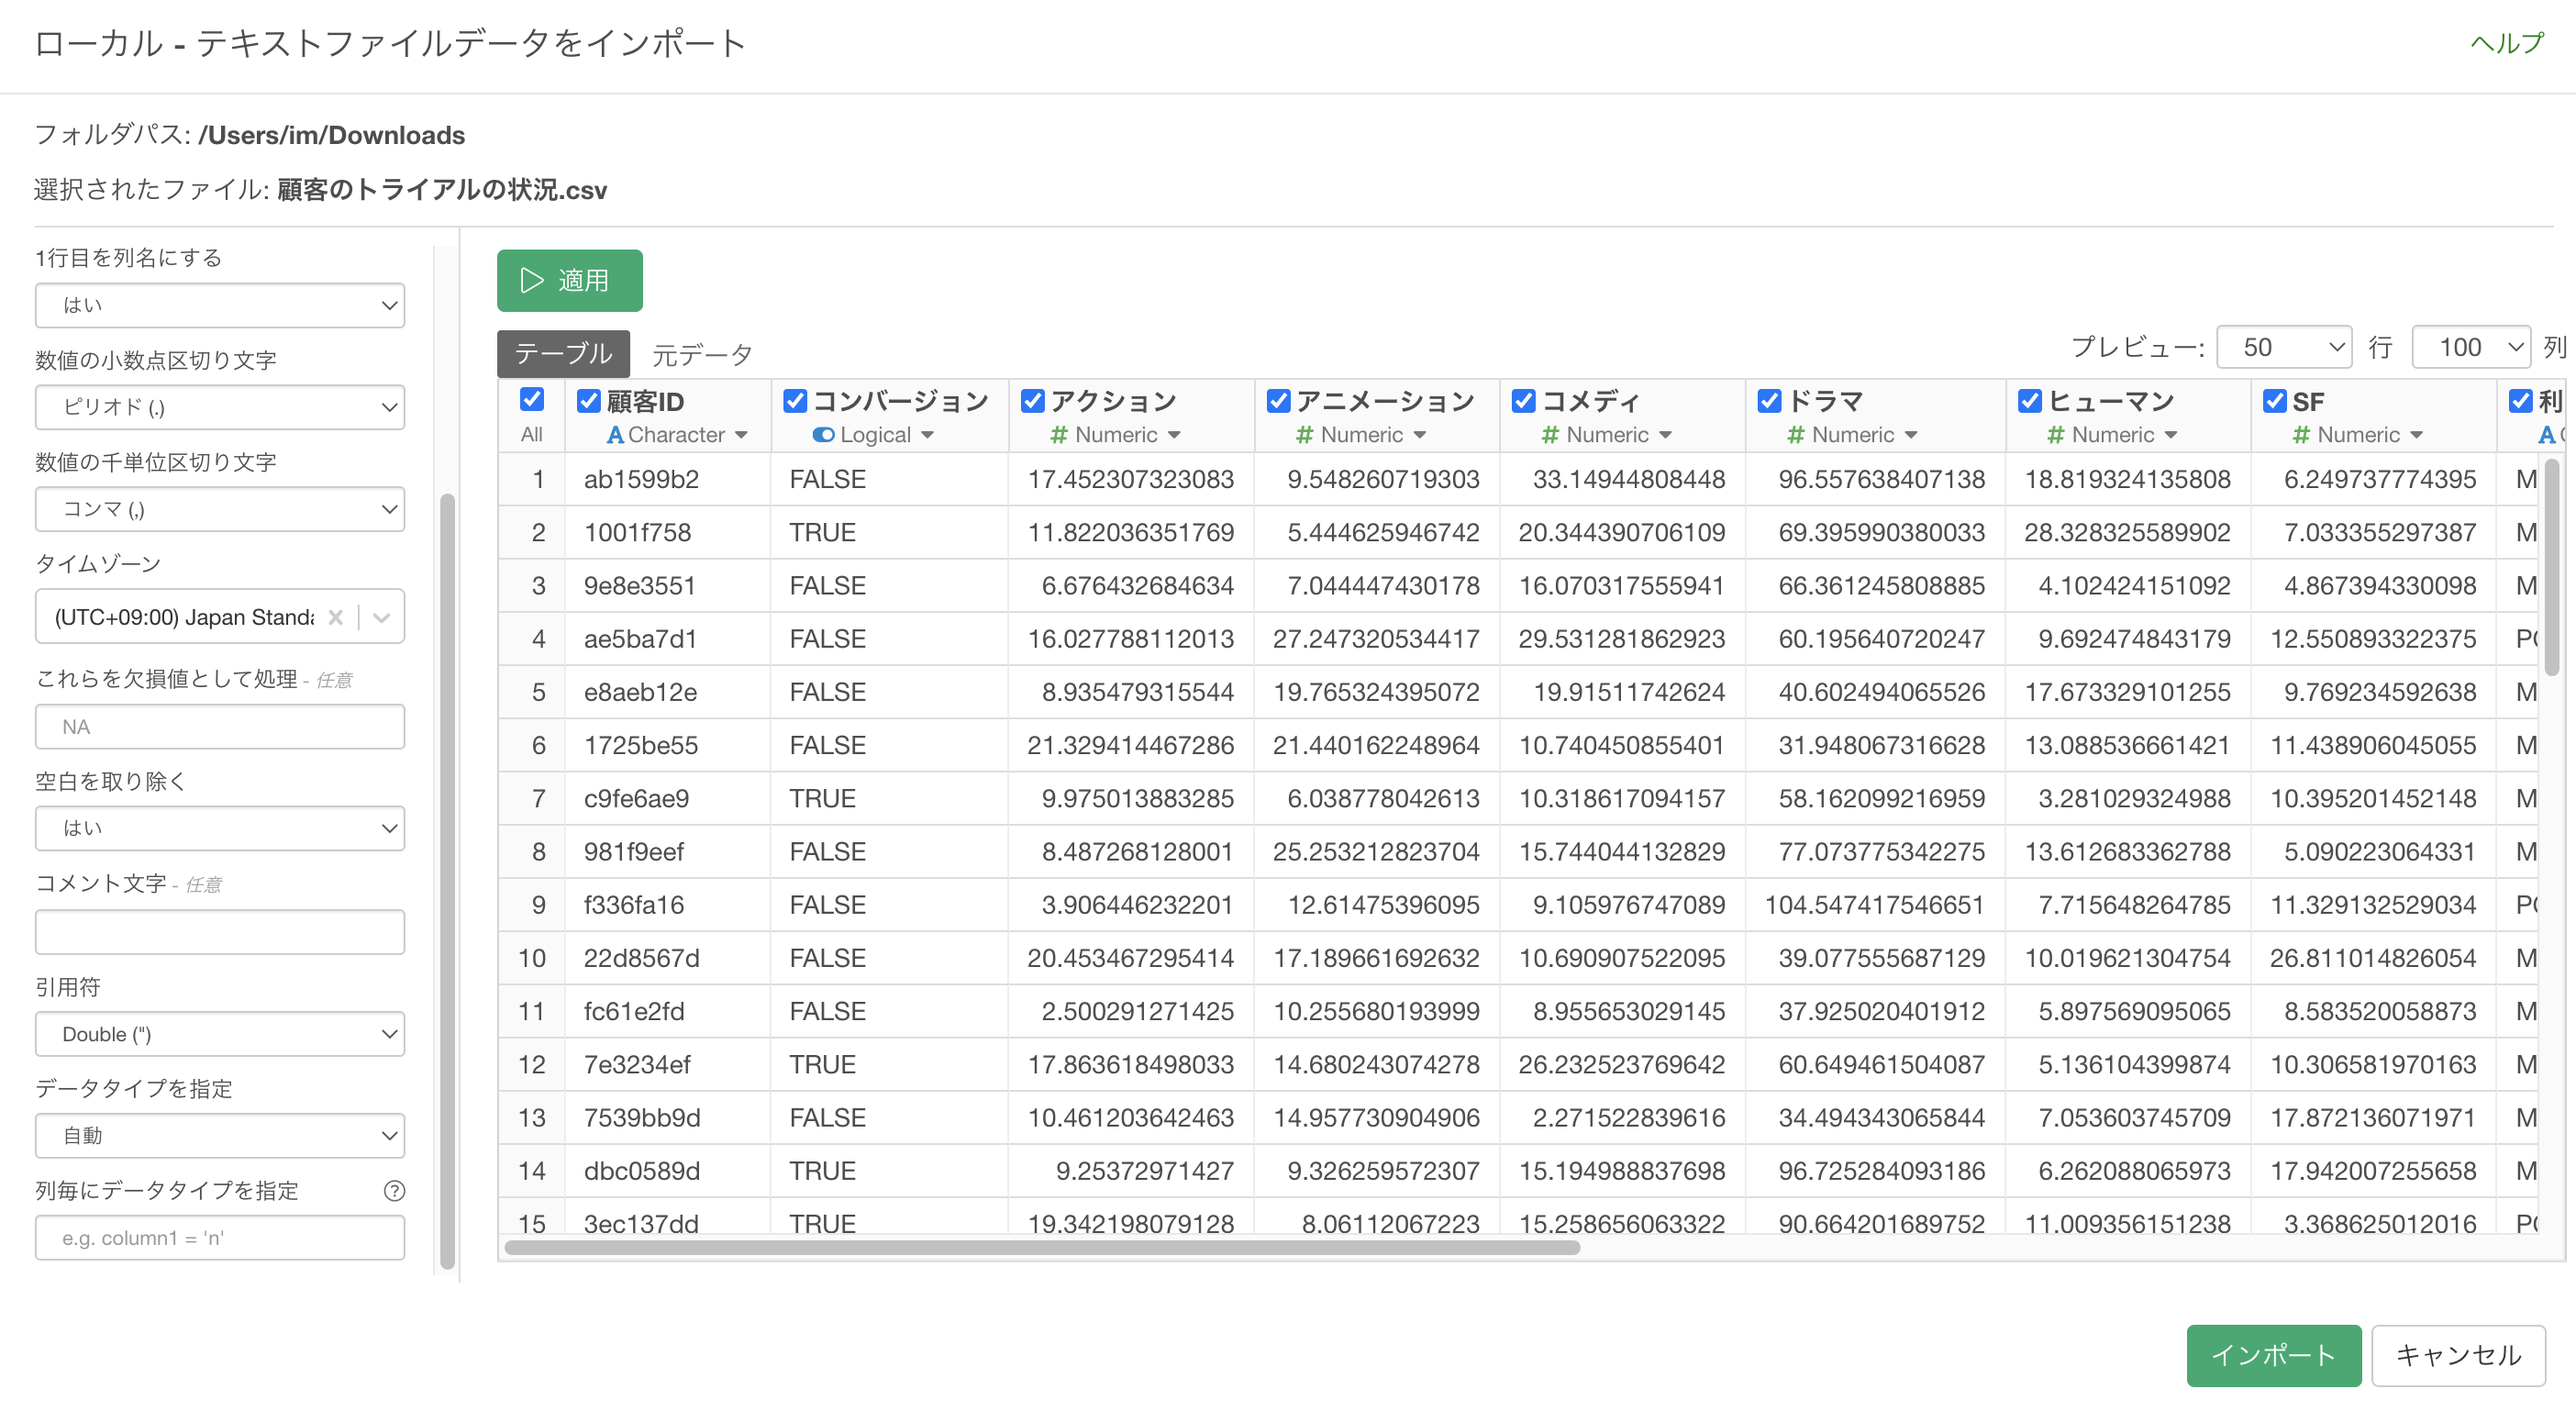Click the help circle icon beside 列毎にデータタイプを指定
The image size is (2576, 1411).
(x=394, y=1190)
